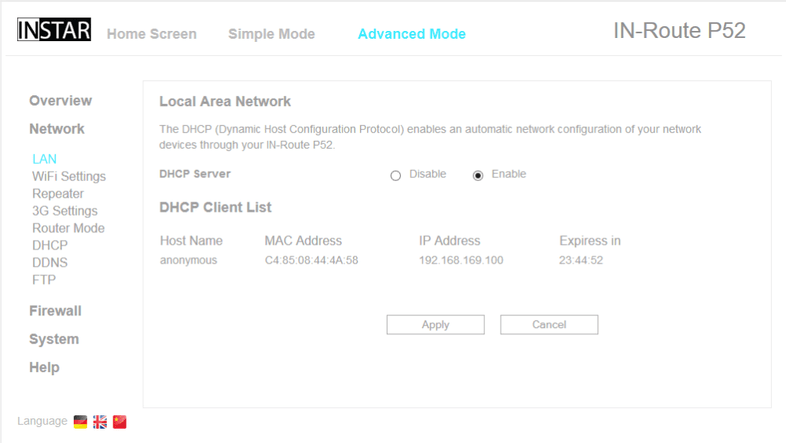Expand the Network section in sidebar

[x=57, y=129]
